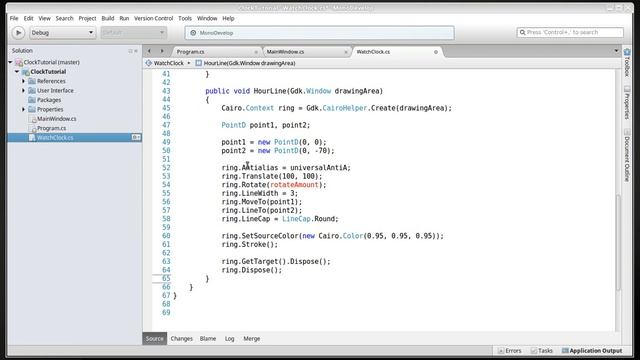
Task: Switch to the Changes view tab
Action: (182, 339)
